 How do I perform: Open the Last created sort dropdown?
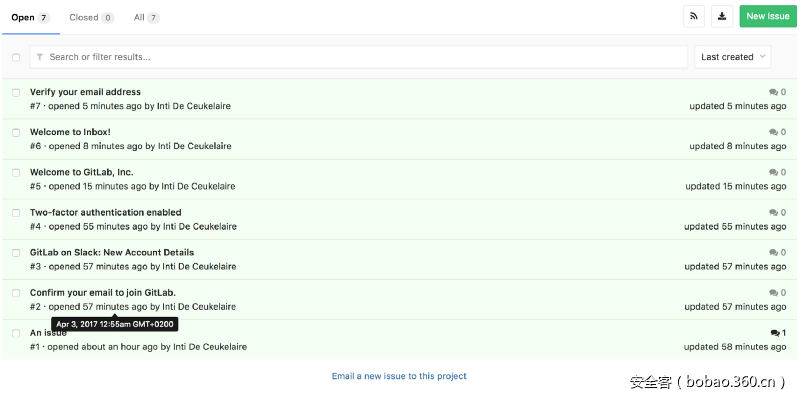click(733, 57)
